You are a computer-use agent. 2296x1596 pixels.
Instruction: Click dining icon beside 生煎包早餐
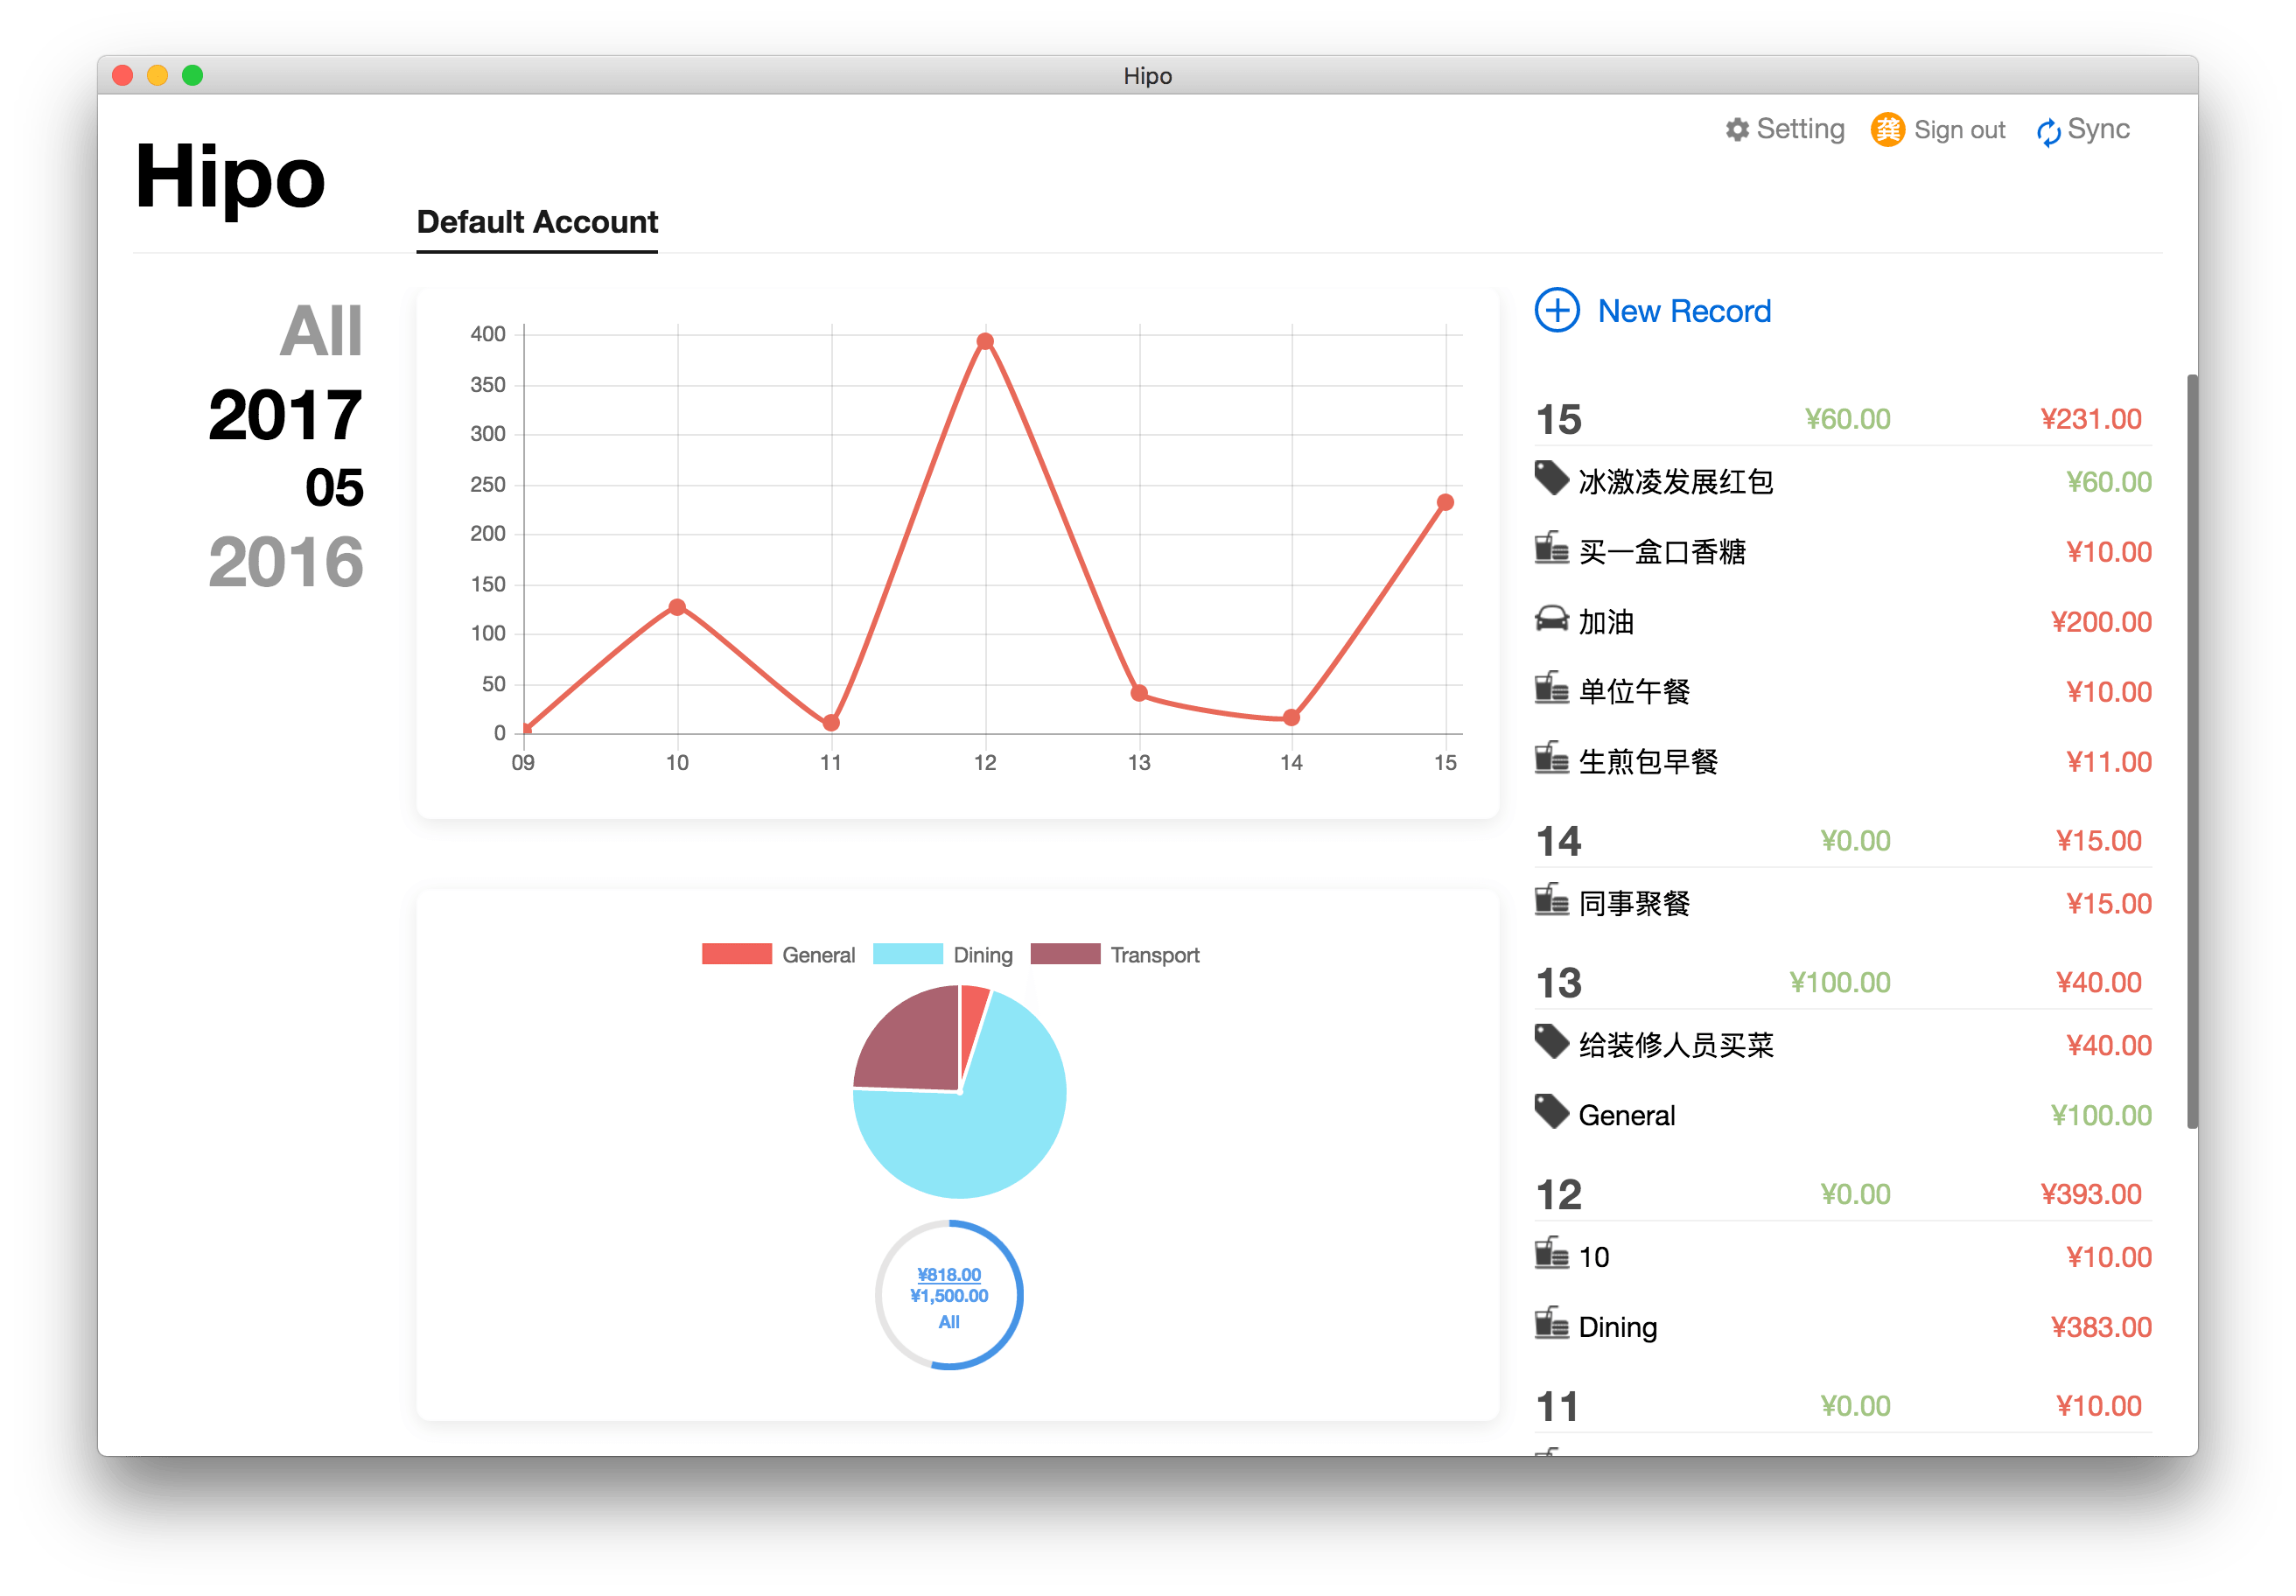point(1551,758)
